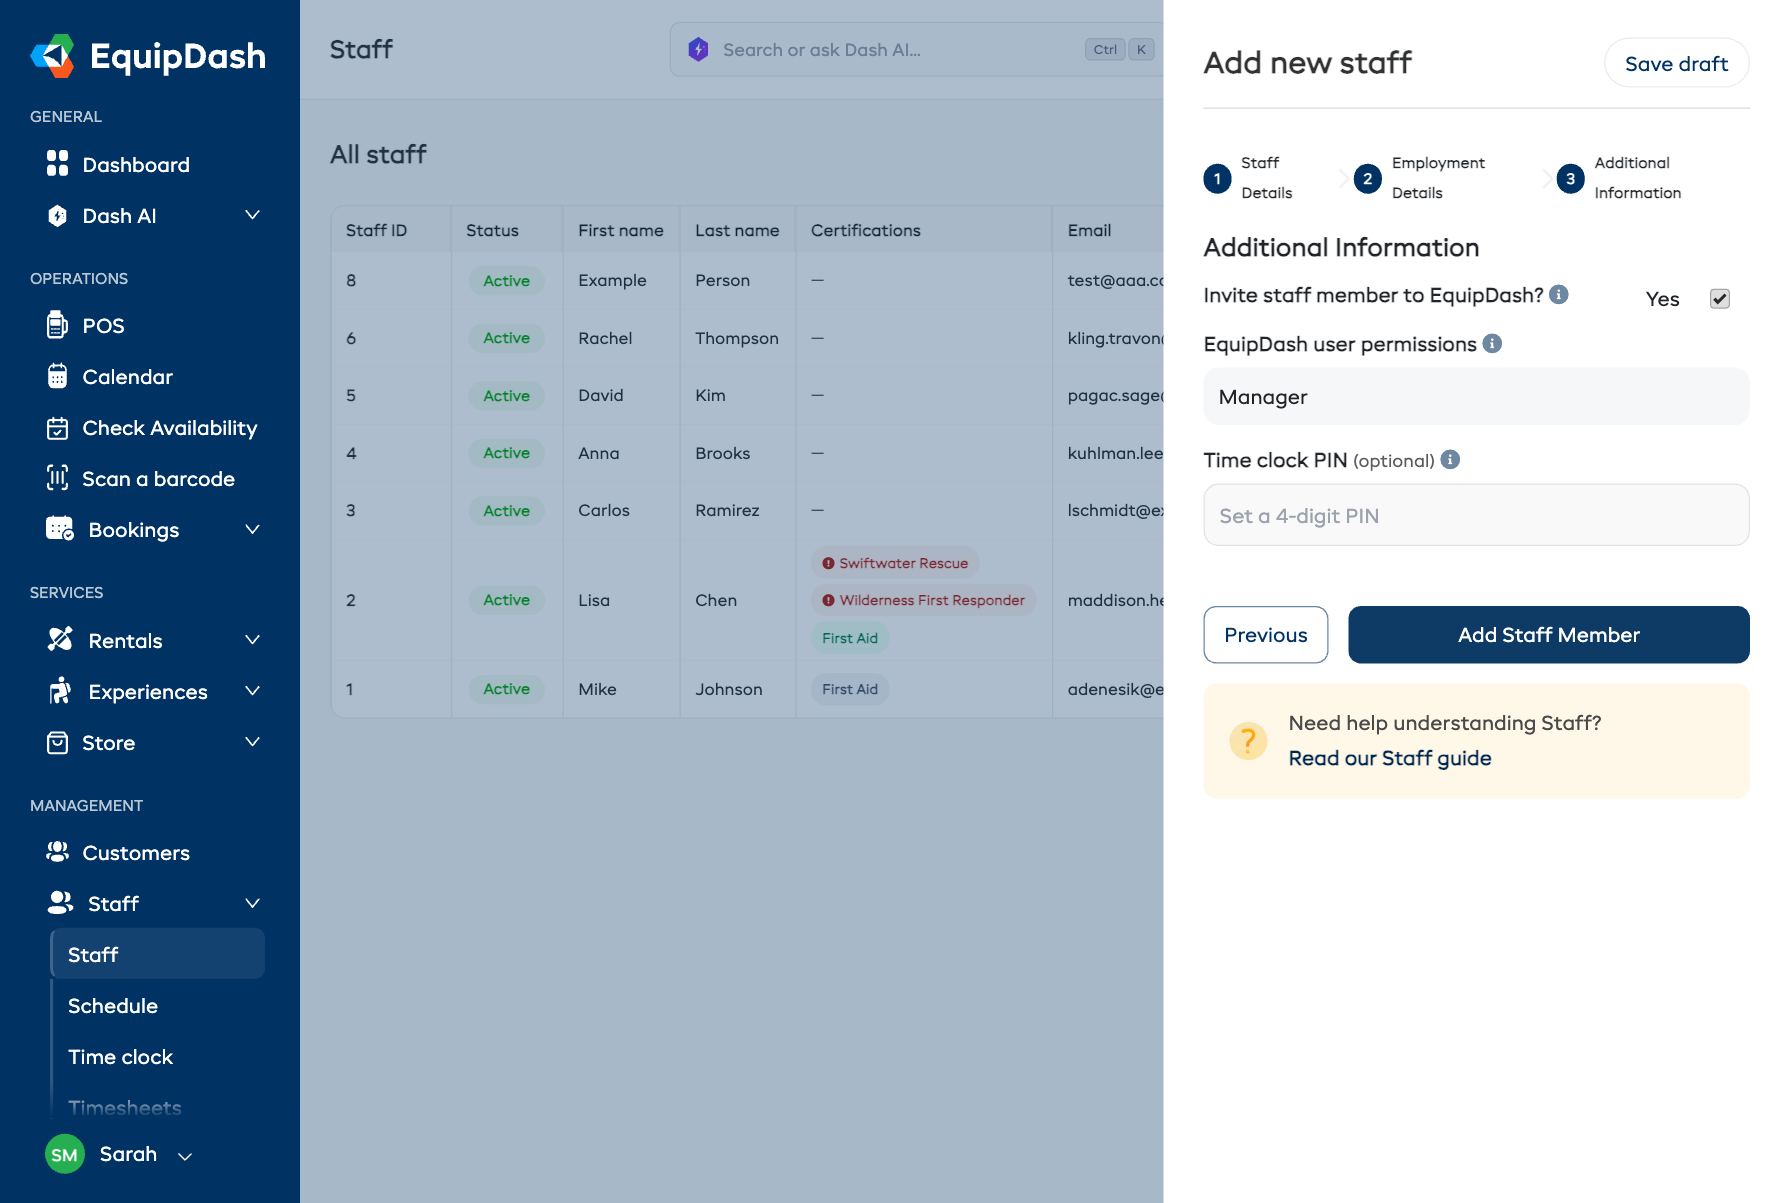This screenshot has height=1203, width=1790.
Task: Collapse the Staff submenu chevron
Action: click(253, 903)
